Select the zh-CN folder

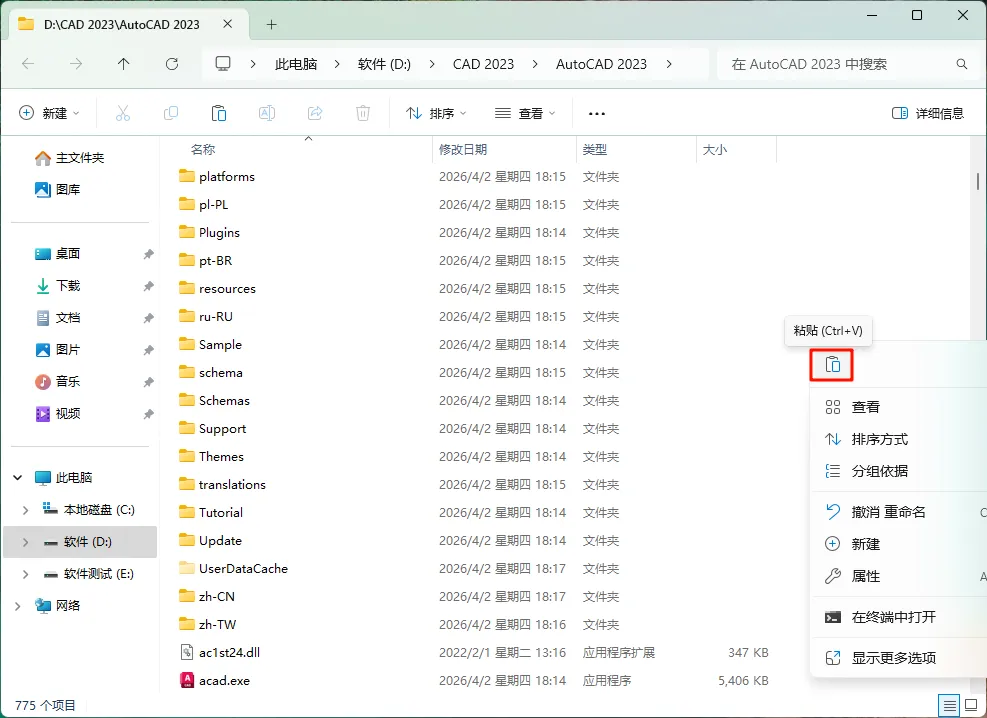point(207,597)
